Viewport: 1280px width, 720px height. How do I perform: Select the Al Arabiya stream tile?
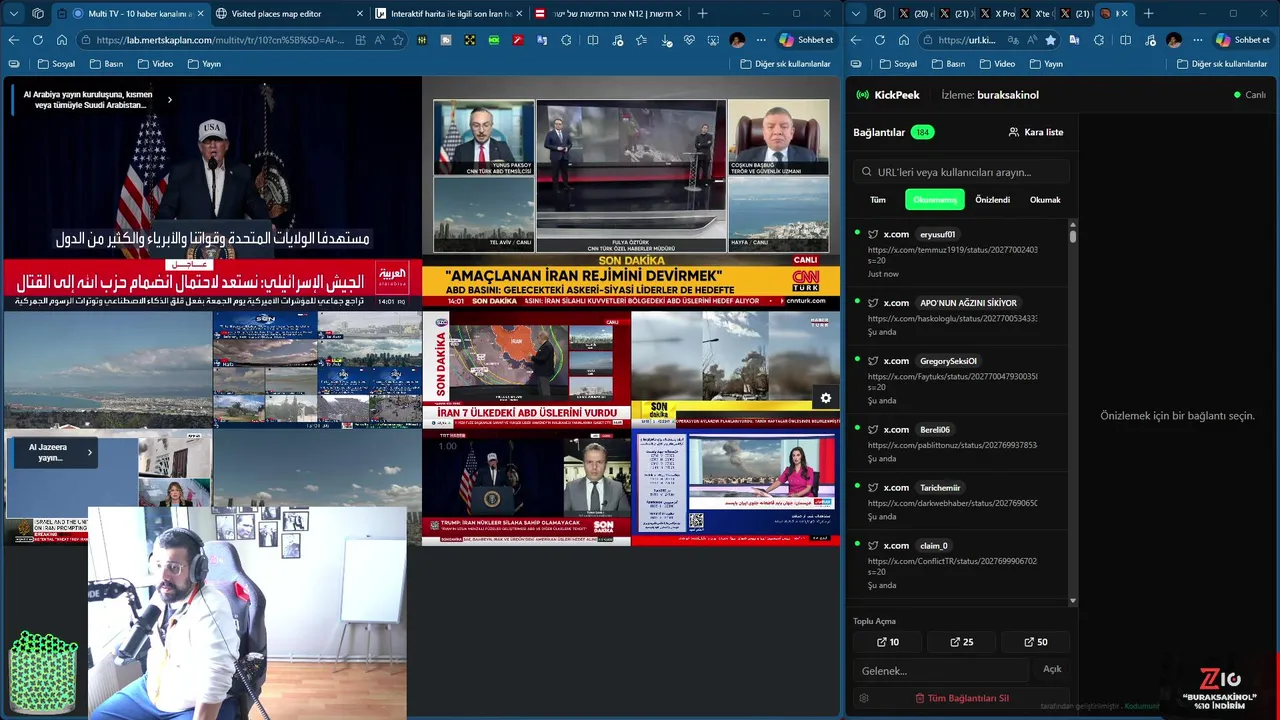pyautogui.click(x=212, y=192)
